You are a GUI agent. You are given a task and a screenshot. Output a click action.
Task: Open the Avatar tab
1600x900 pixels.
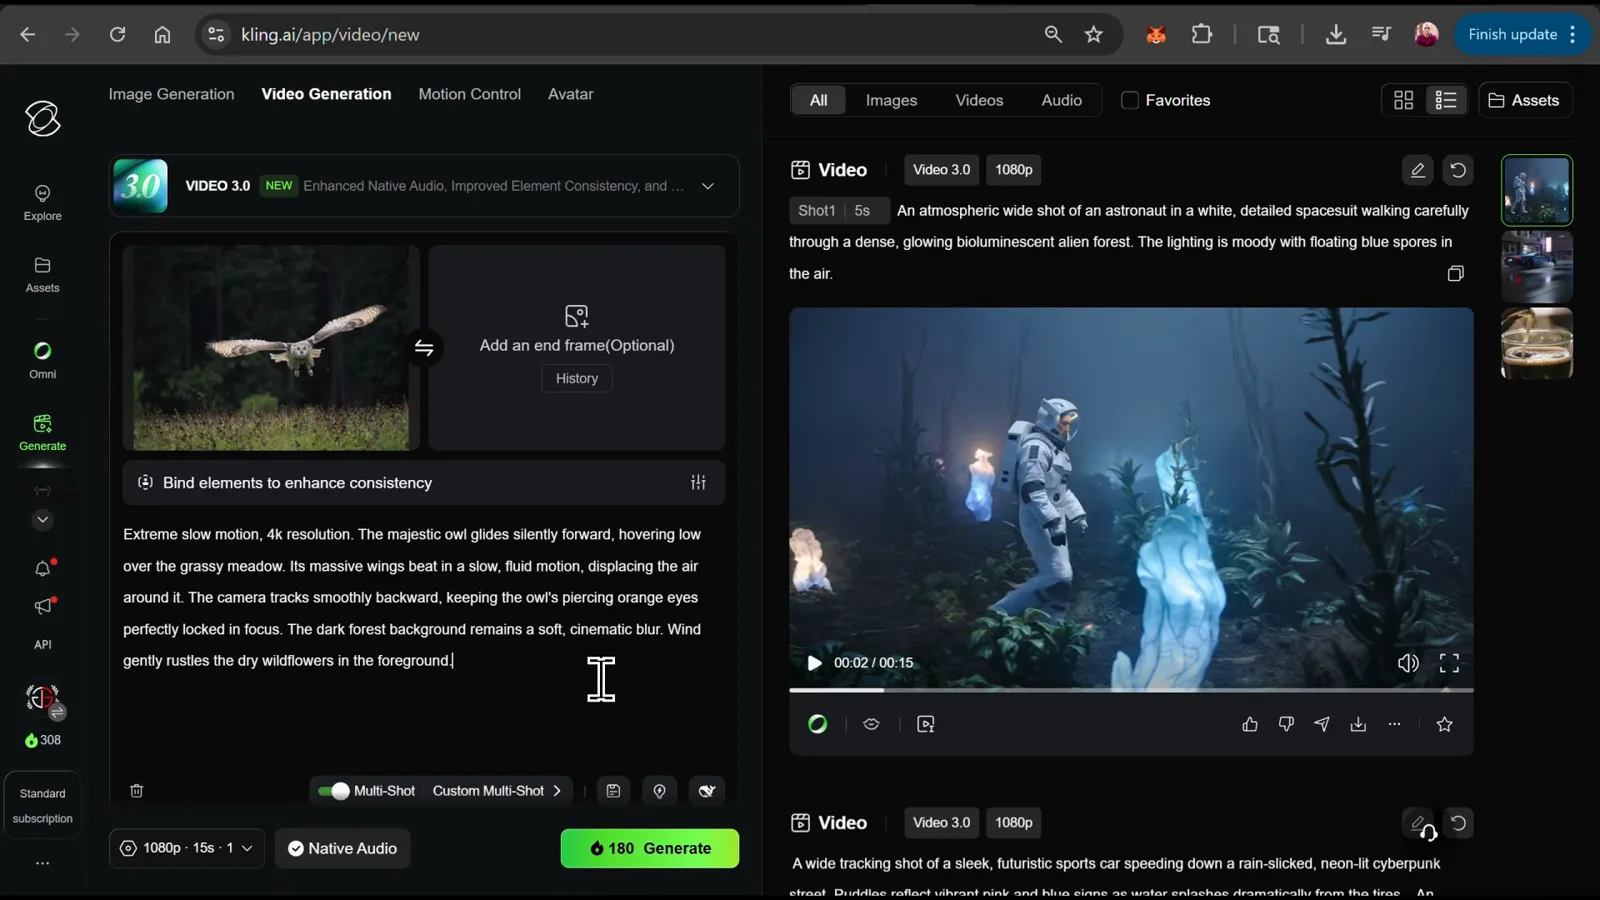tap(570, 94)
